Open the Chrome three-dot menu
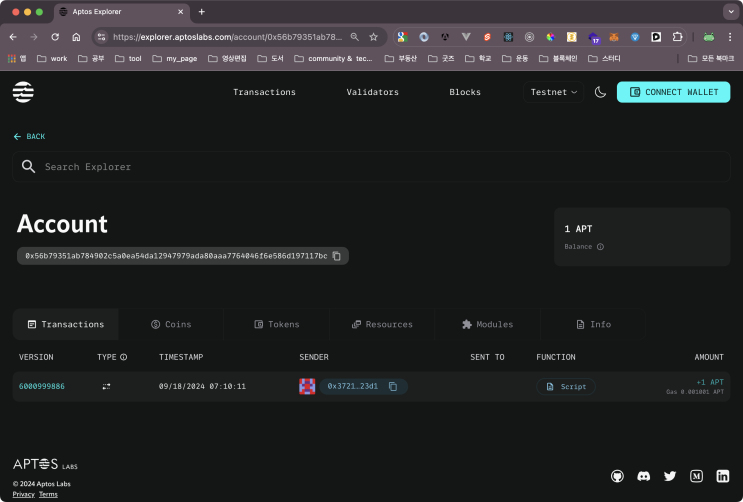This screenshot has width=743, height=502. tap(730, 37)
